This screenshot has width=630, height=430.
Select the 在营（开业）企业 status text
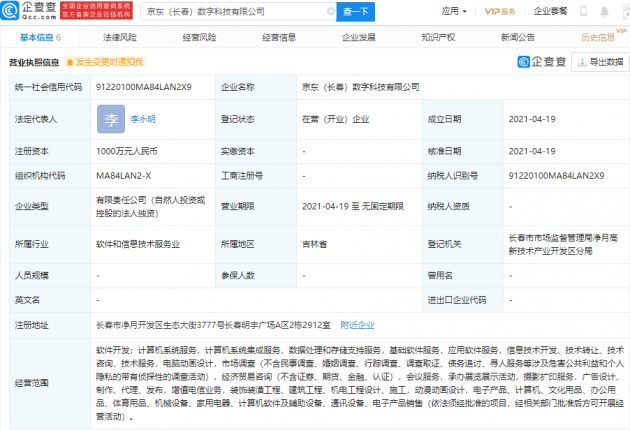pyautogui.click(x=335, y=119)
